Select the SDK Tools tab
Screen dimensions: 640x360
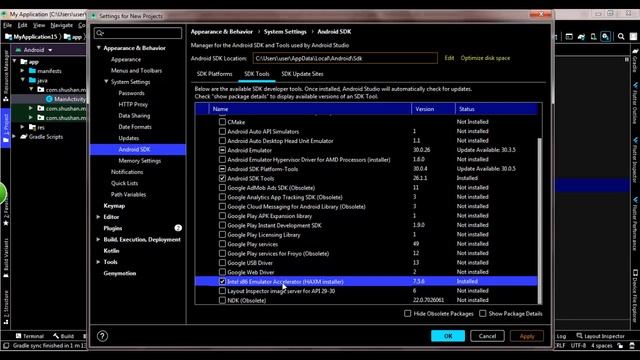coord(257,74)
